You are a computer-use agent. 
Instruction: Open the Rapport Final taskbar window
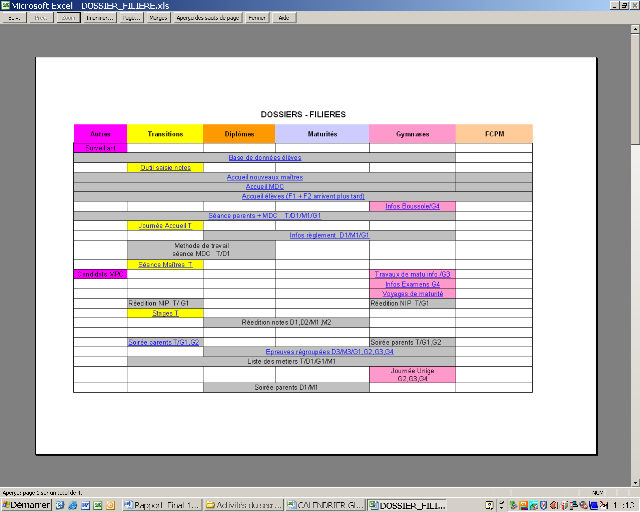coord(162,505)
